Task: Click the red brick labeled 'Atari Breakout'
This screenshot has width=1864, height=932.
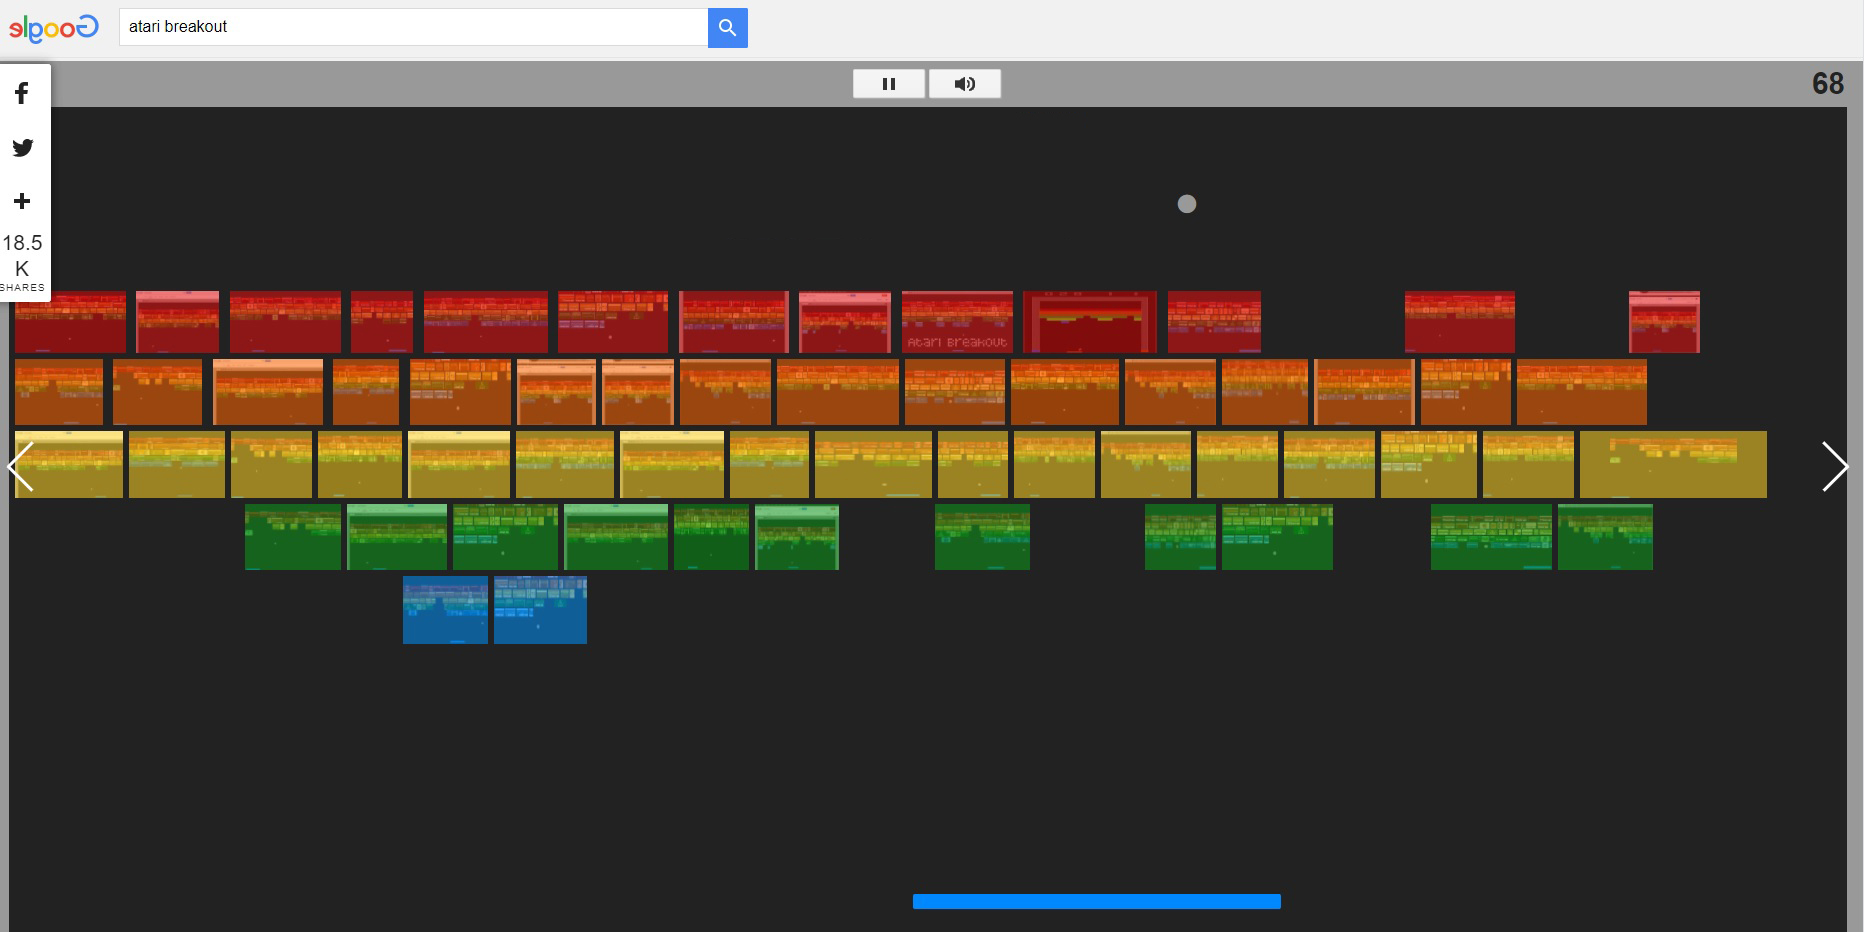Action: tap(957, 322)
